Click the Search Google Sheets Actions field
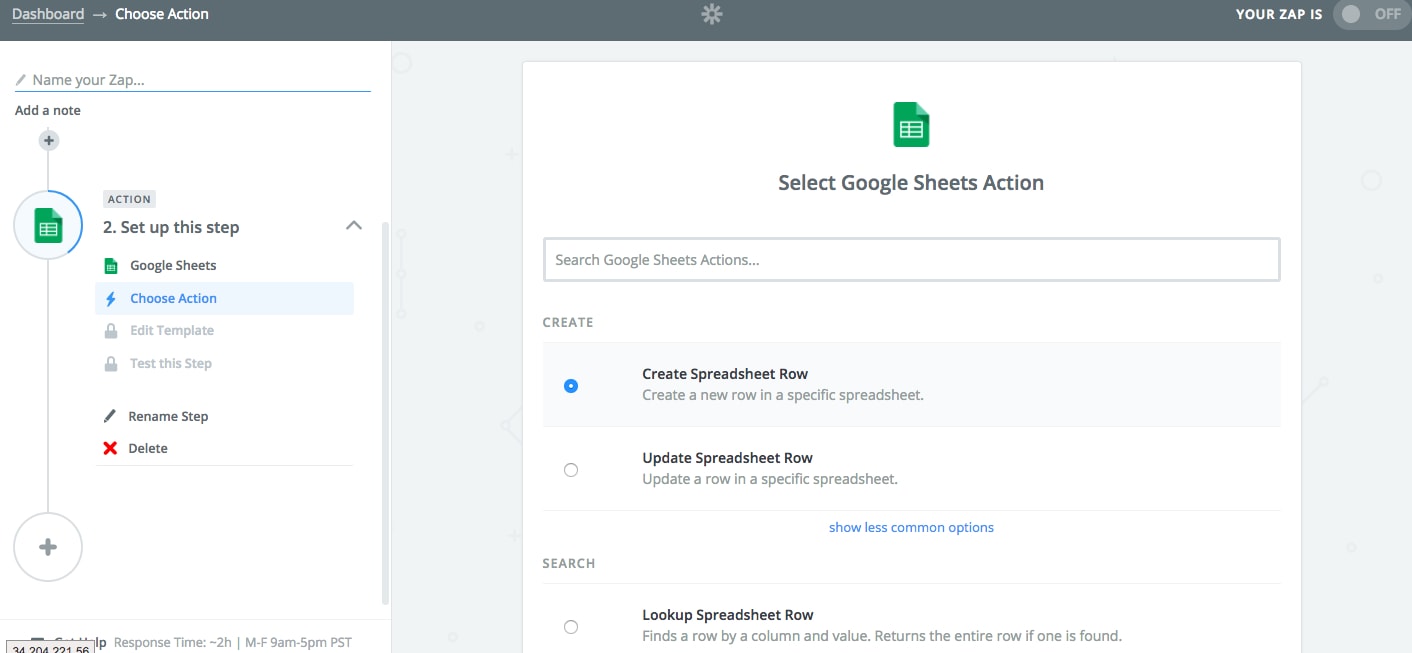1412x653 pixels. [911, 260]
